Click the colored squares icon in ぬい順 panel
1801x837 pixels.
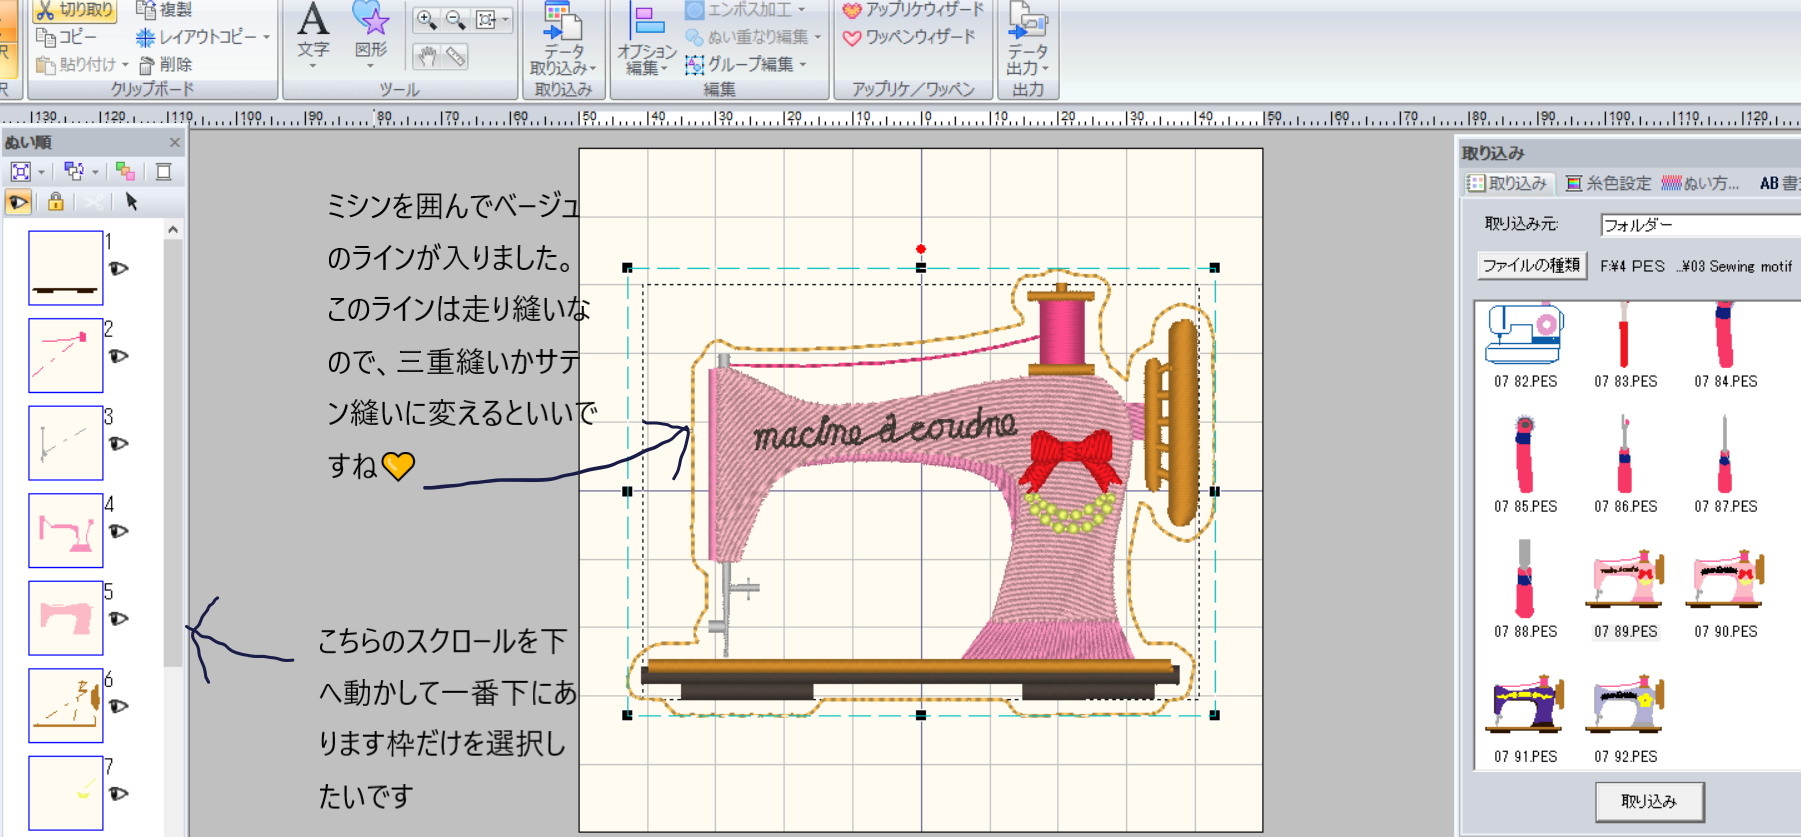(x=125, y=172)
